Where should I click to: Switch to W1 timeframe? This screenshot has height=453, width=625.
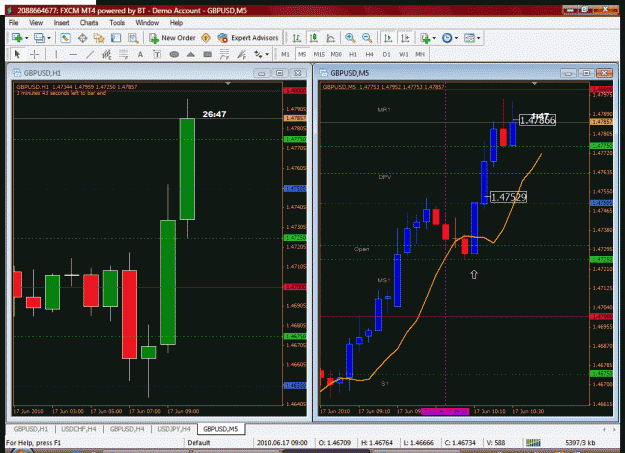[x=403, y=54]
